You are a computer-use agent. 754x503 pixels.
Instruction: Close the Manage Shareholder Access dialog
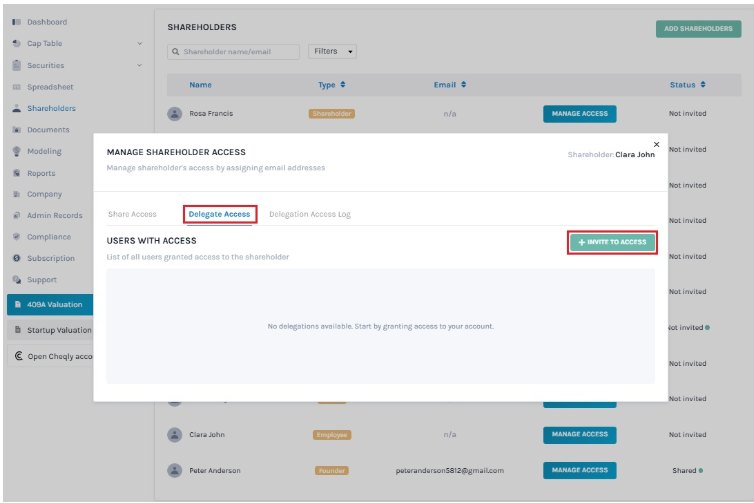[656, 144]
